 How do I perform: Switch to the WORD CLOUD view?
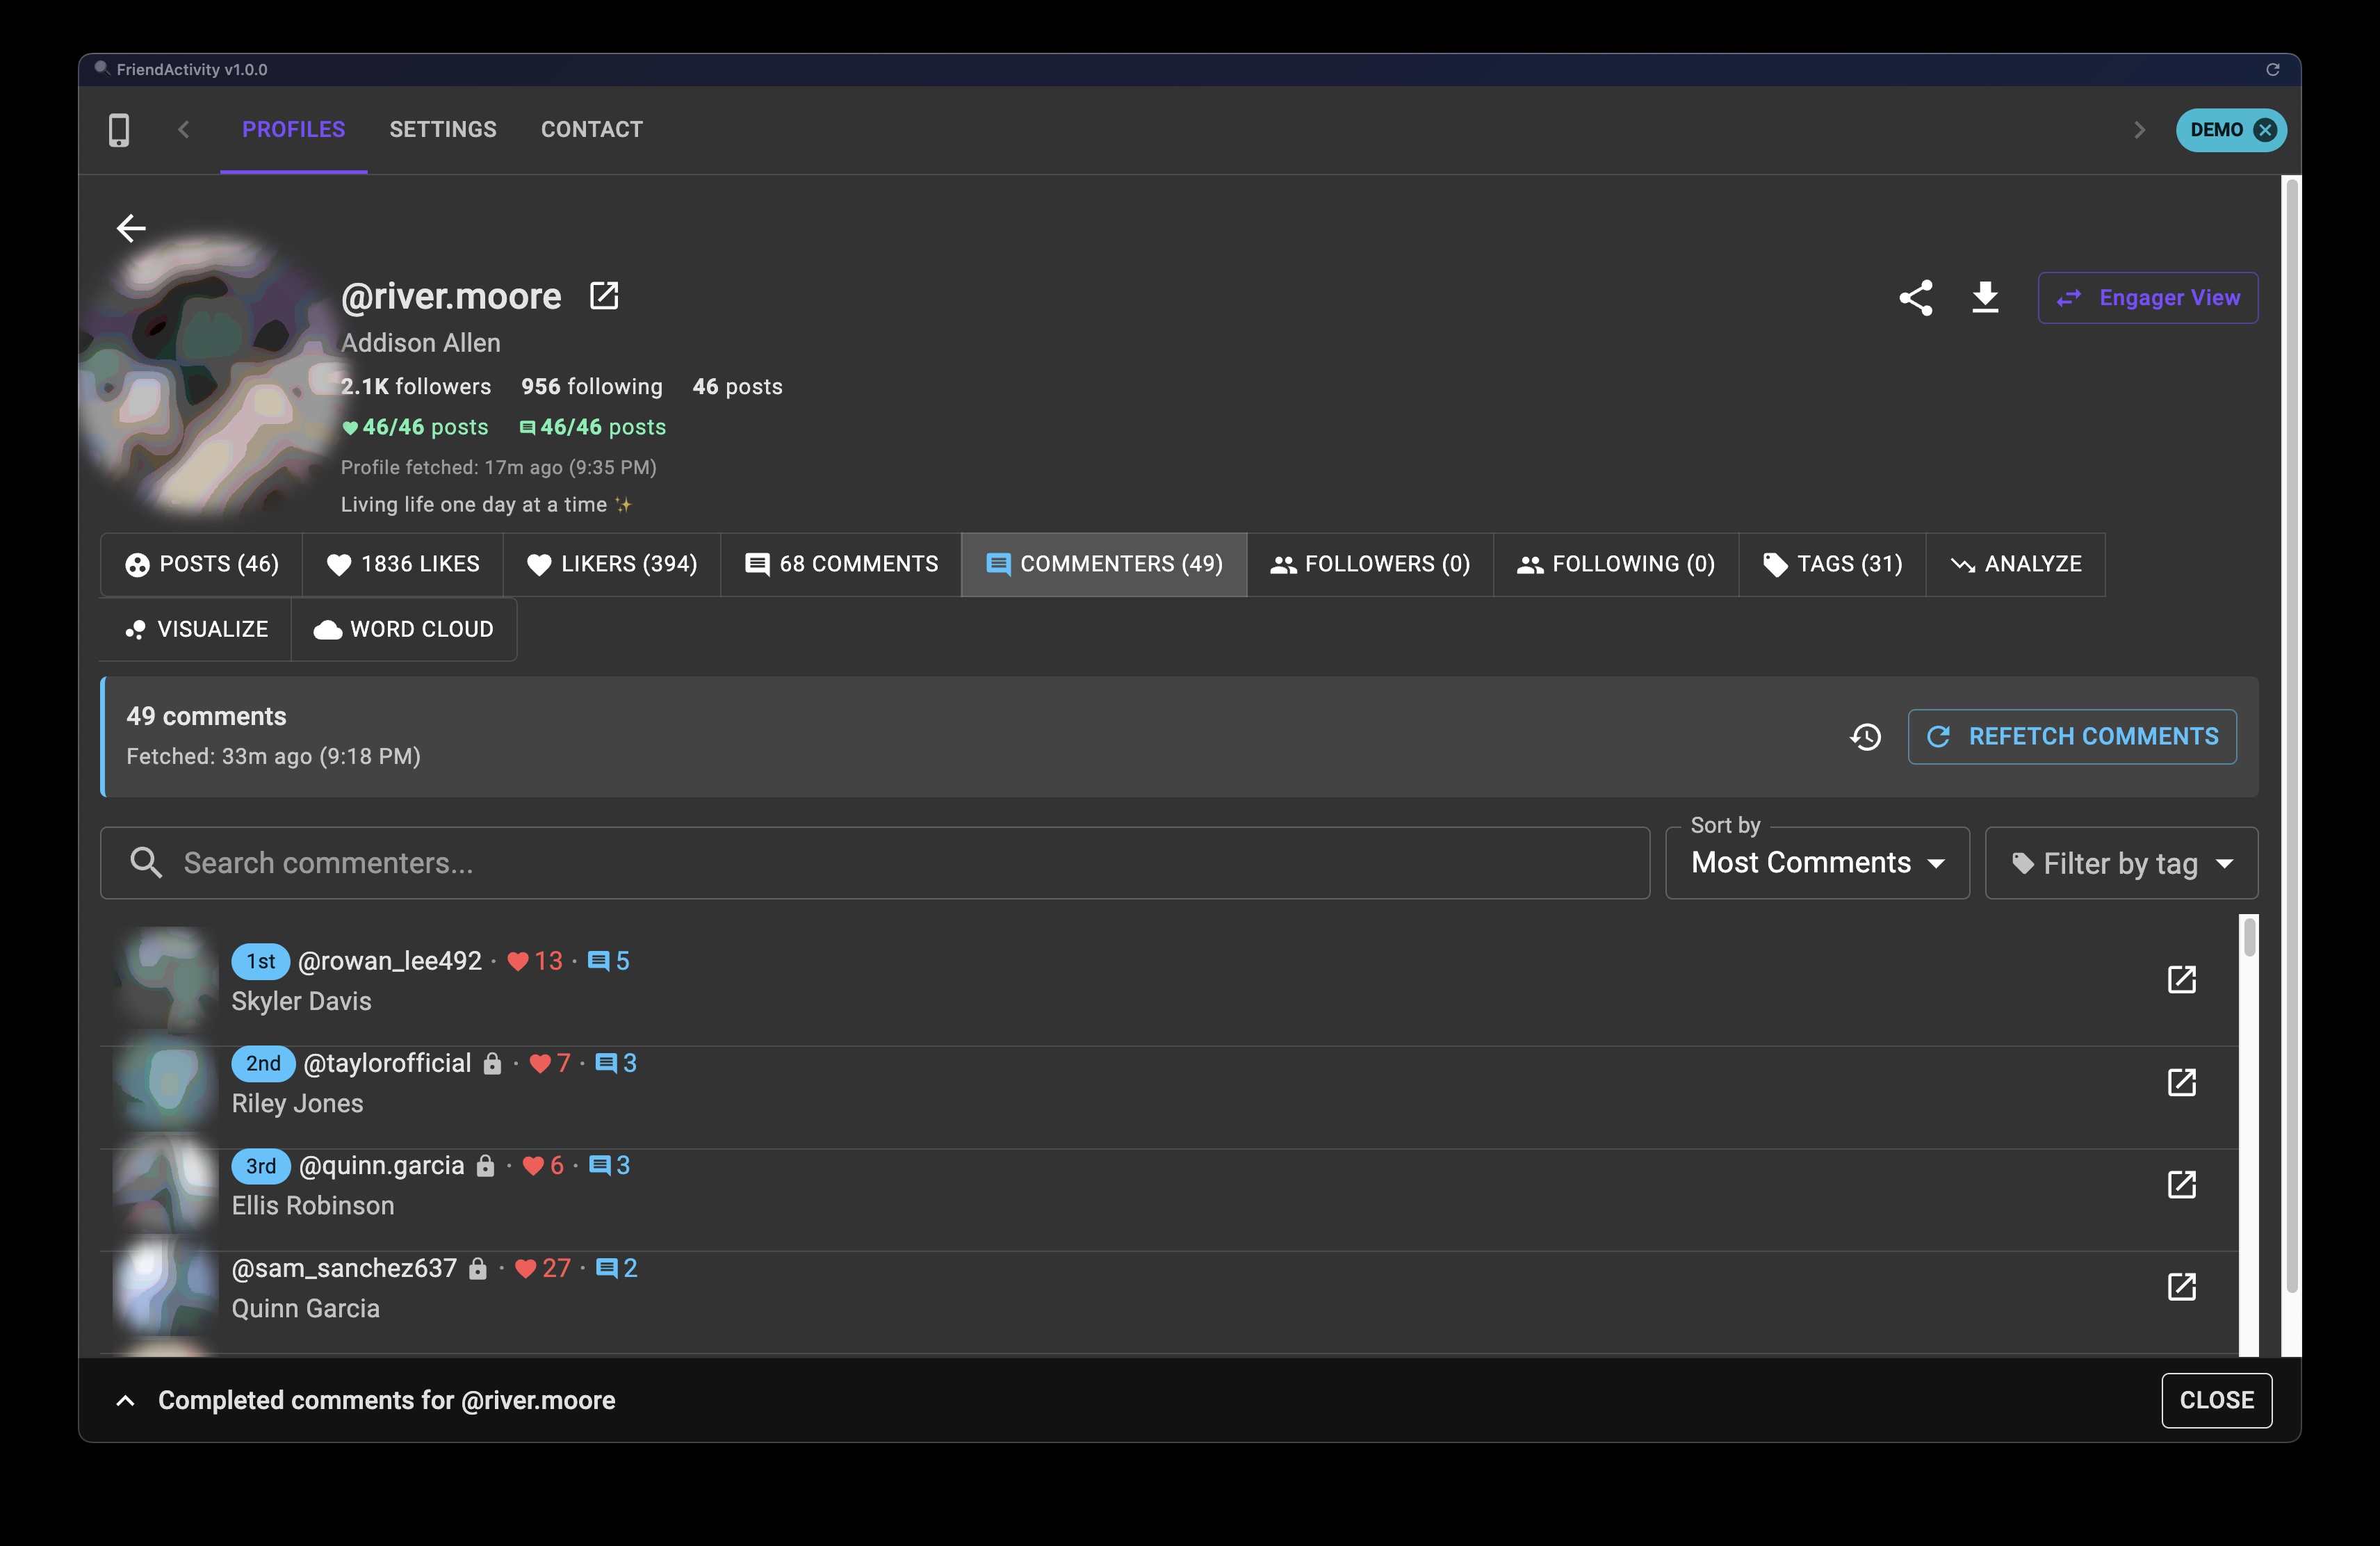(404, 629)
